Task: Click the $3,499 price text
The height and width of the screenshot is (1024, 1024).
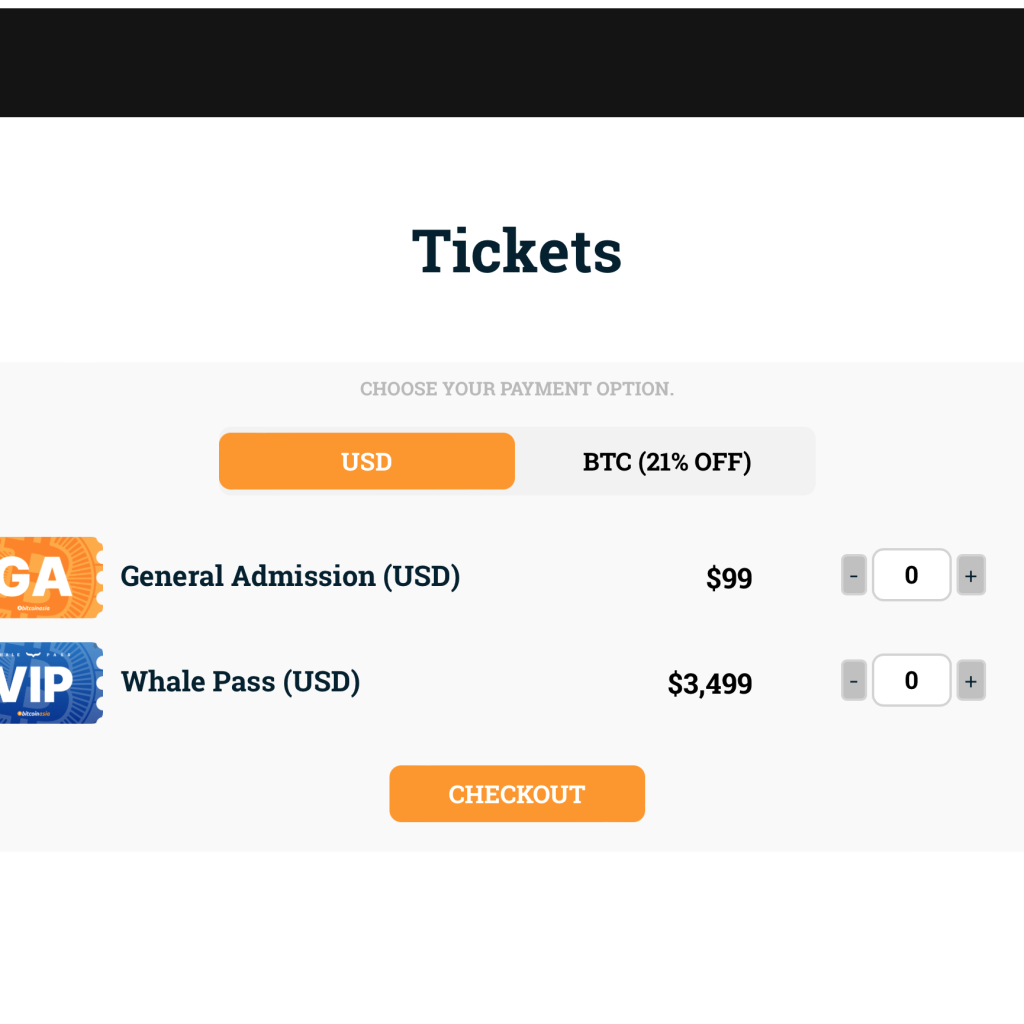Action: coord(710,684)
